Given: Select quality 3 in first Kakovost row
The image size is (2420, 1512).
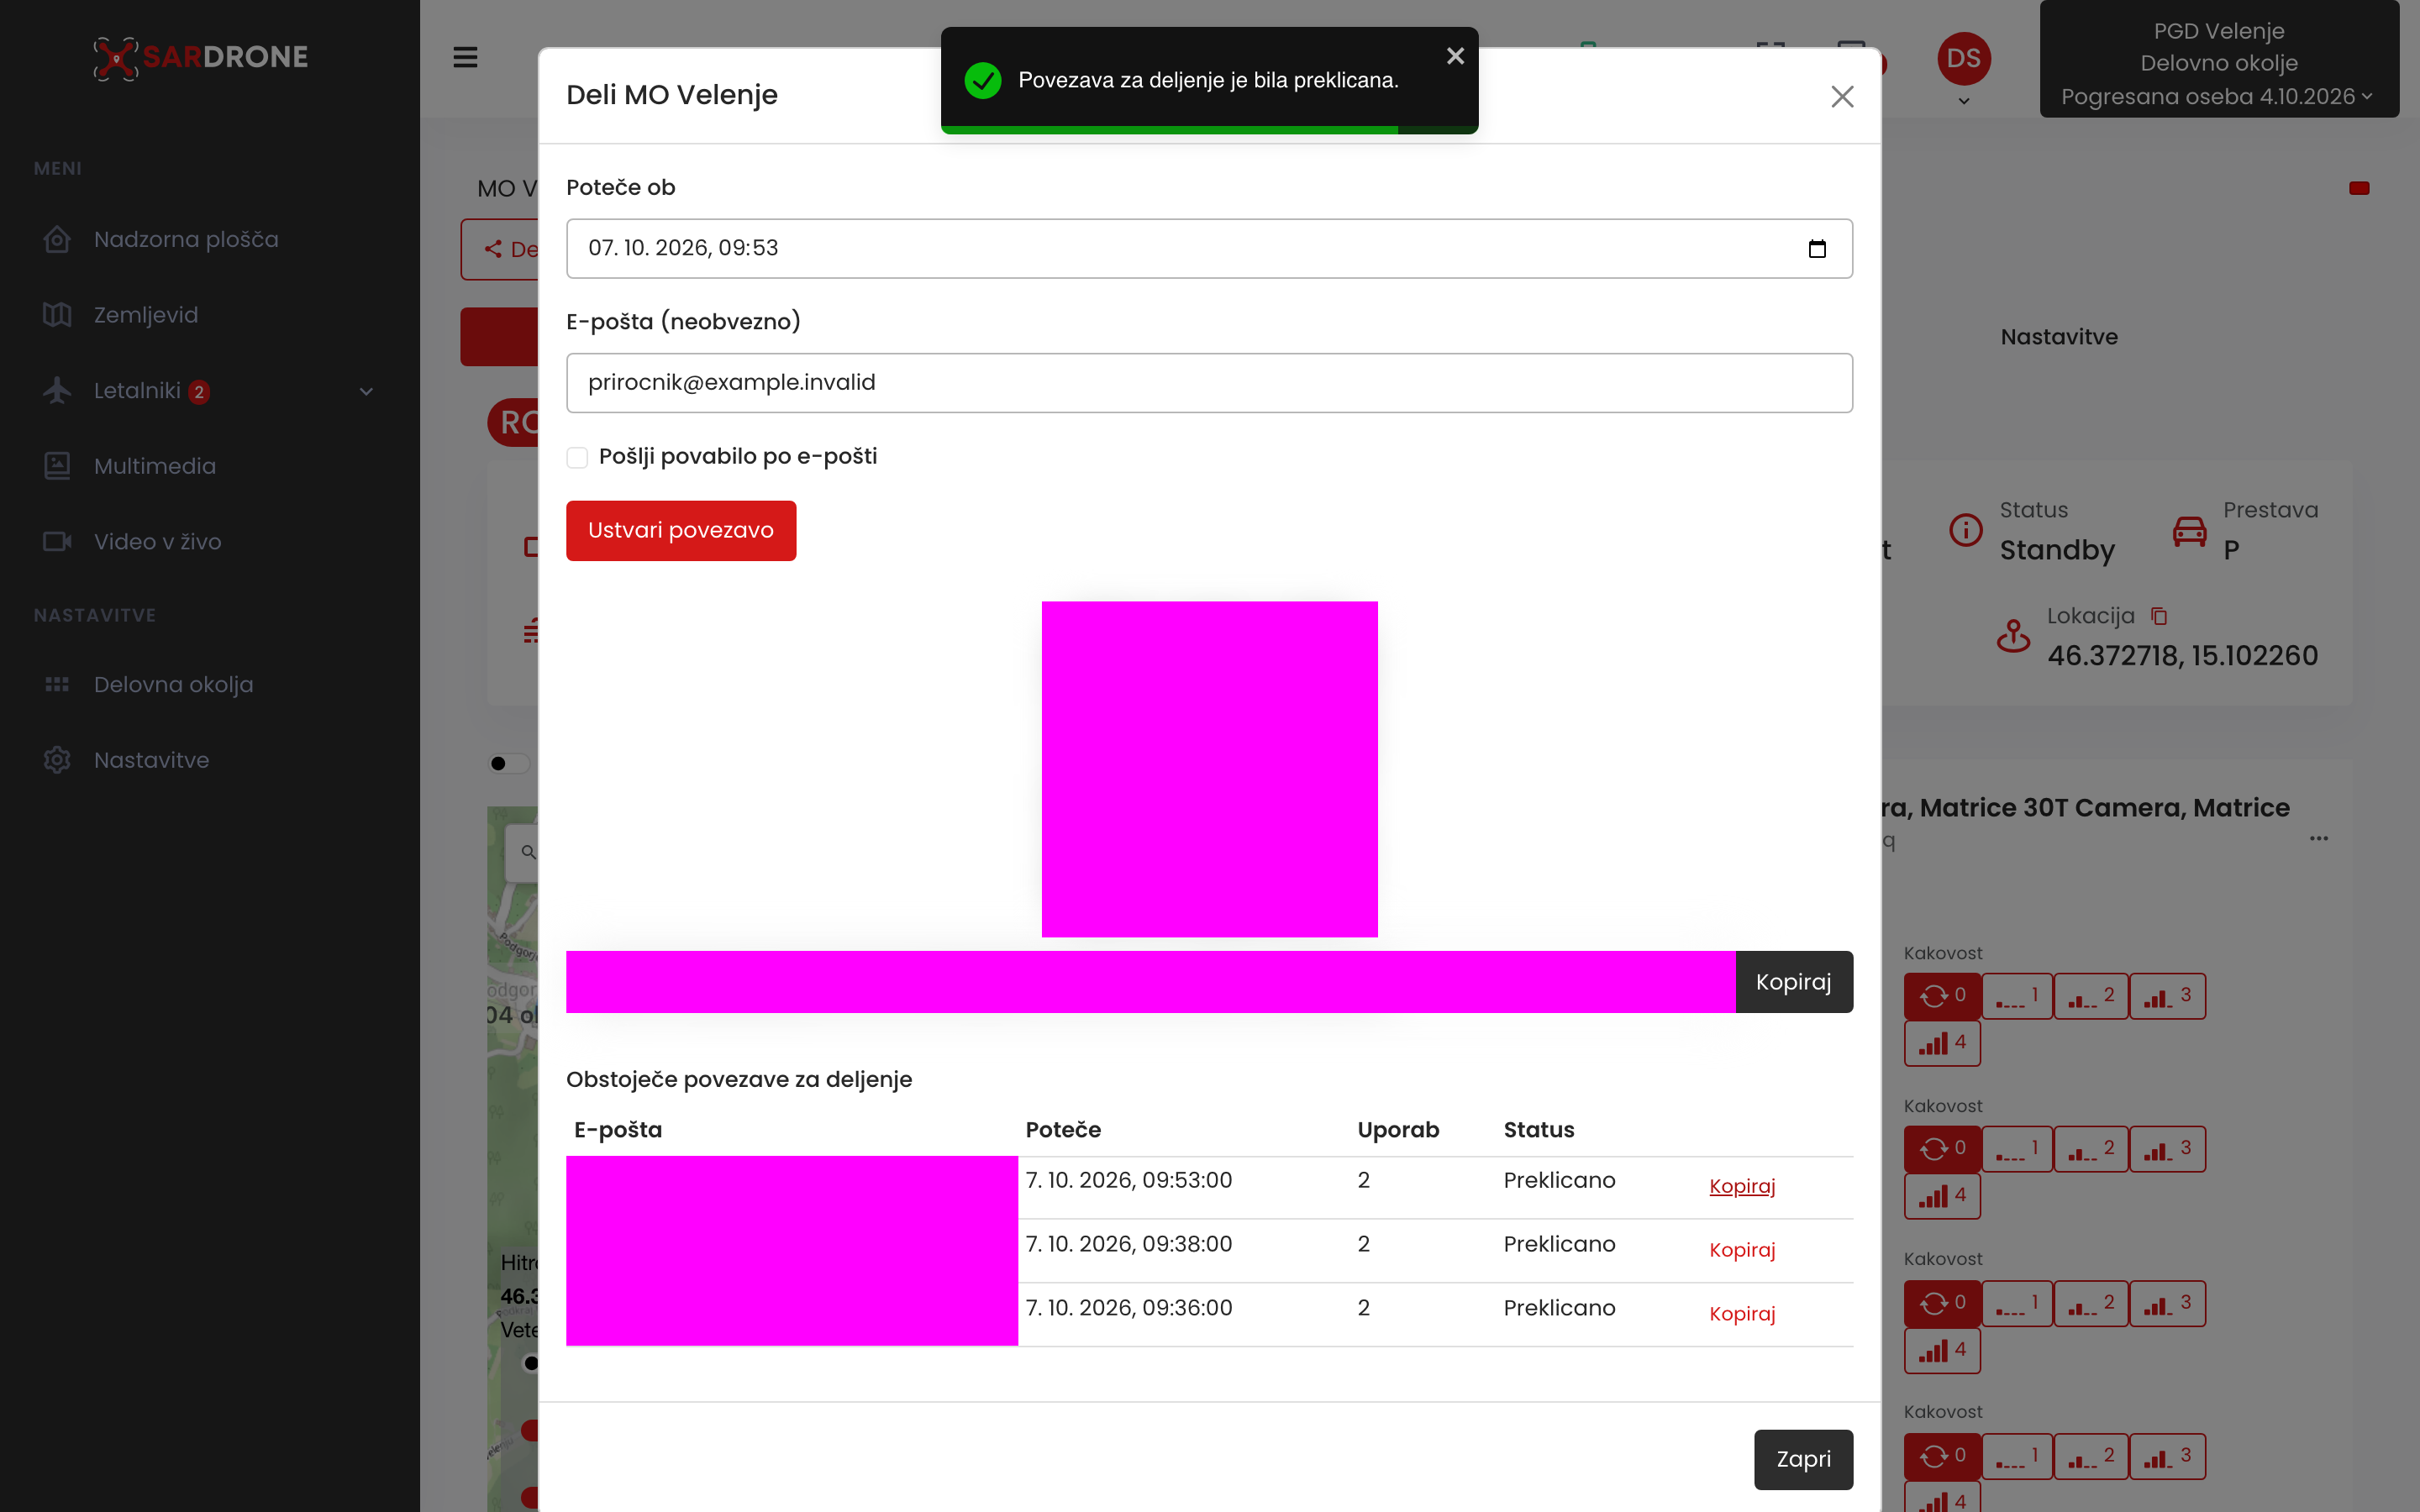Looking at the screenshot, I should 2167,996.
